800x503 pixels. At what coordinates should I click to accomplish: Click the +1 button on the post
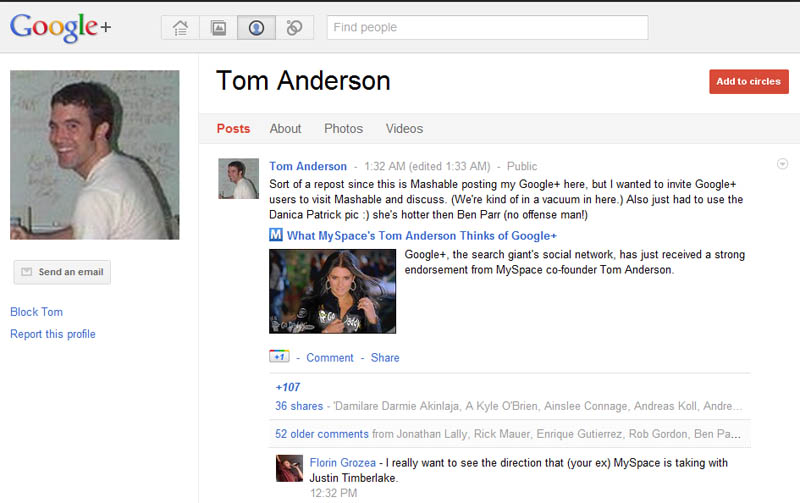click(279, 357)
